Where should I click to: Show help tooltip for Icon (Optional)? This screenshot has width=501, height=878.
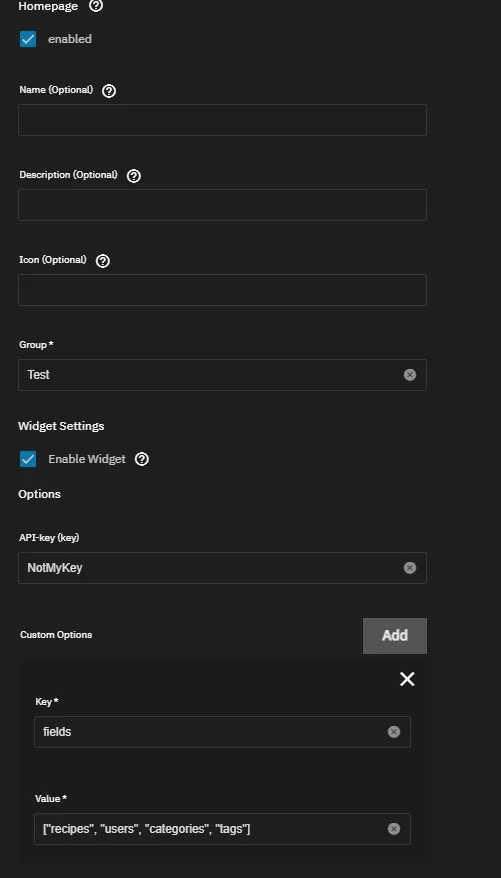point(103,261)
